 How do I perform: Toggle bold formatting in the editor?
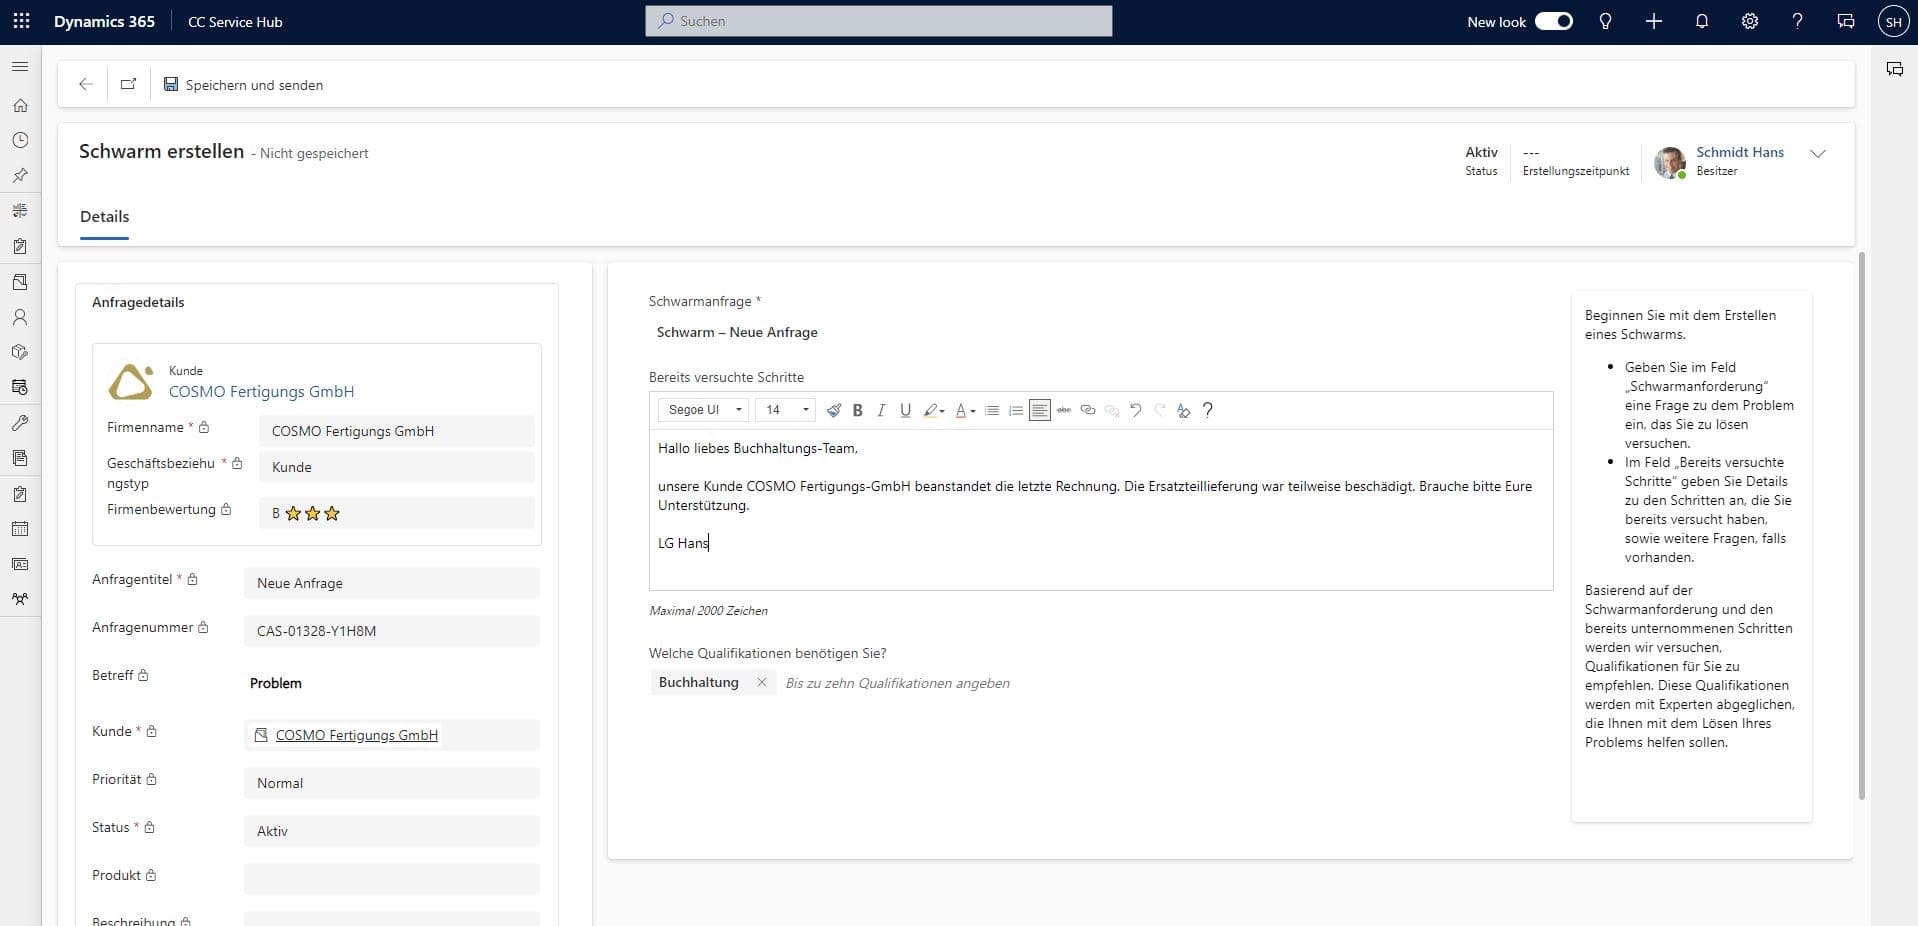[x=857, y=410]
